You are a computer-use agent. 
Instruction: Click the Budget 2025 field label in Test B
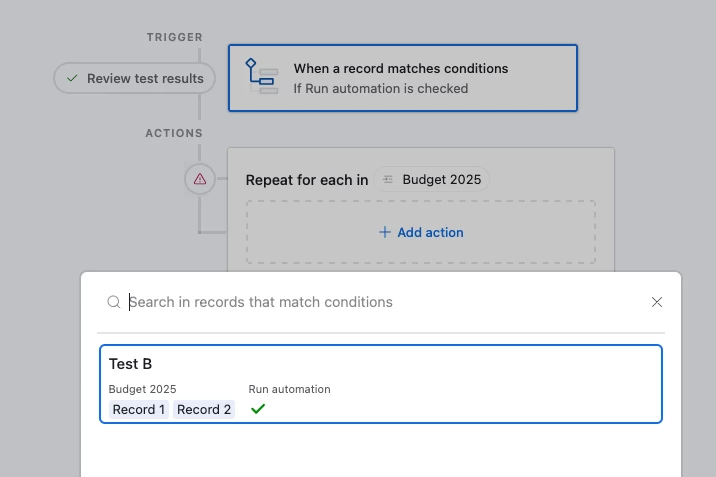pos(142,389)
